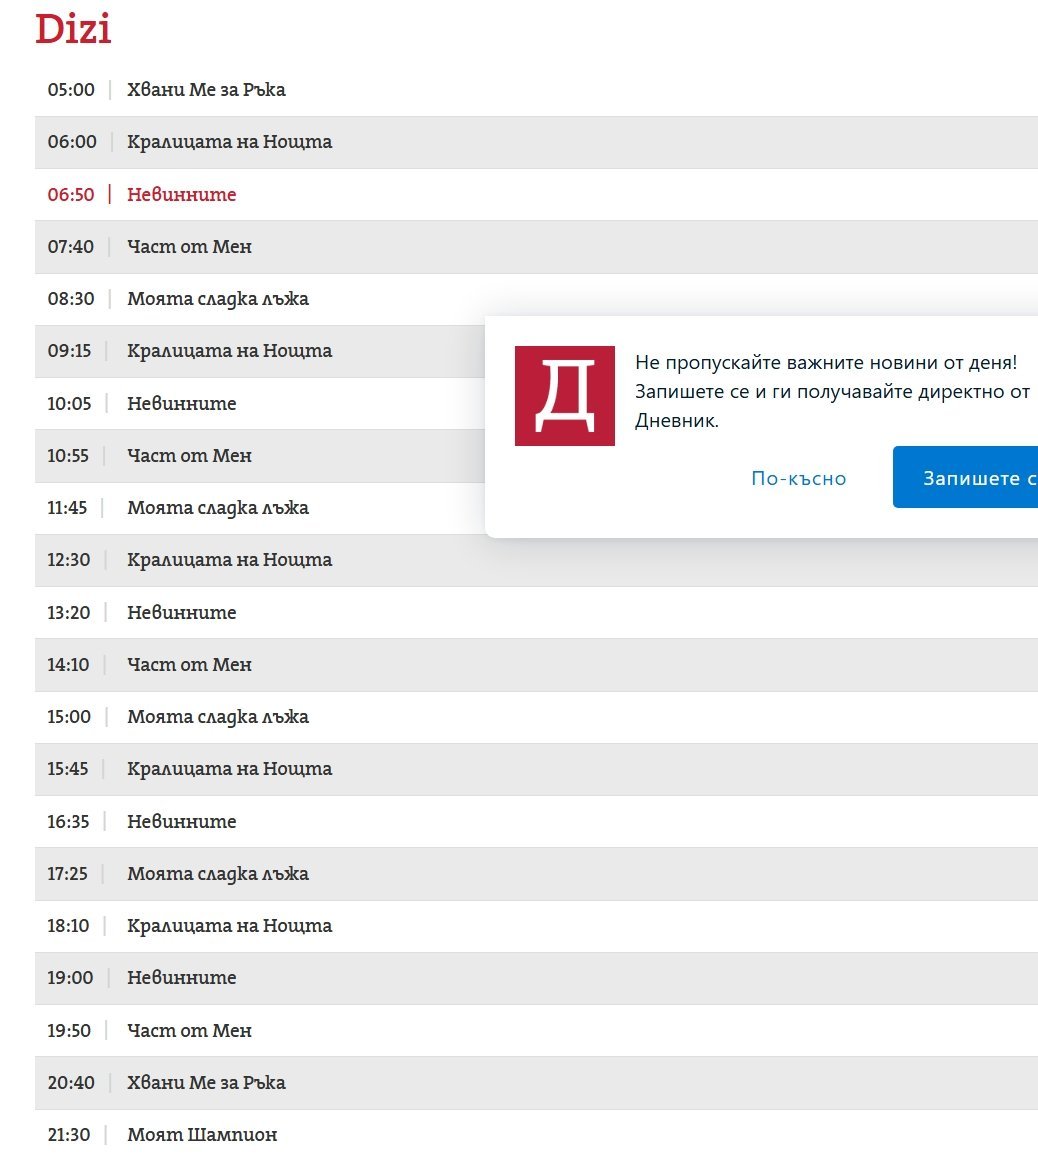Dismiss notification with По-късно button
Image resolution: width=1038 pixels, height=1159 pixels.
798,478
